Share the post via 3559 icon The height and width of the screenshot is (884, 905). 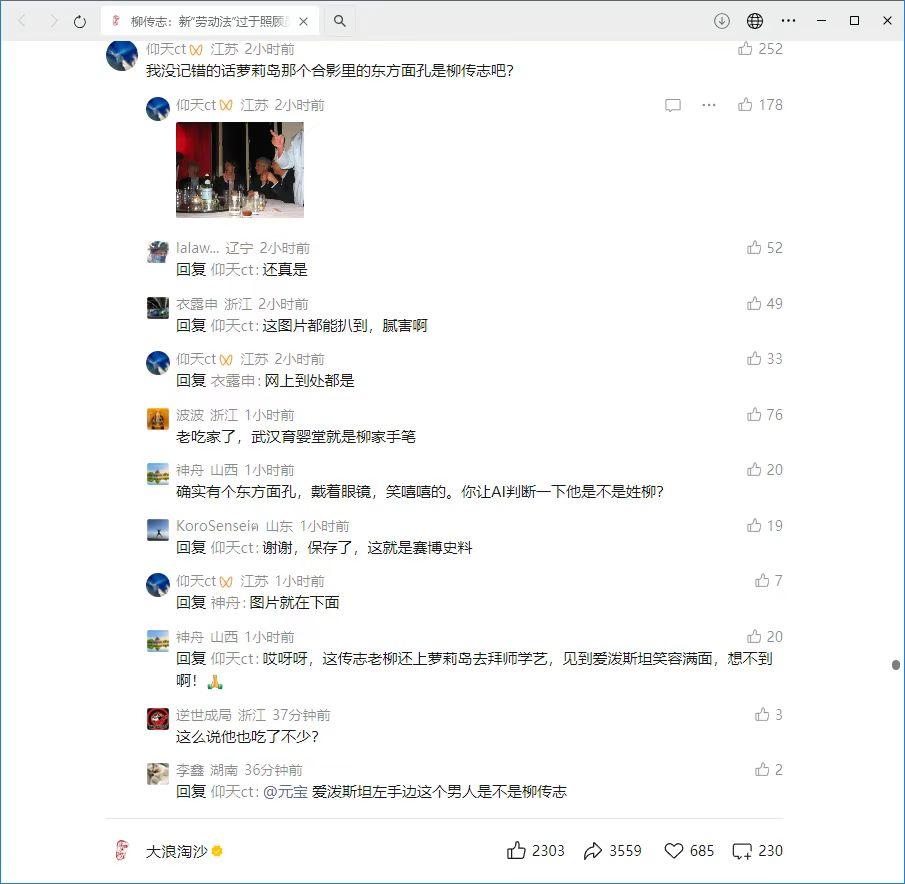[x=593, y=851]
